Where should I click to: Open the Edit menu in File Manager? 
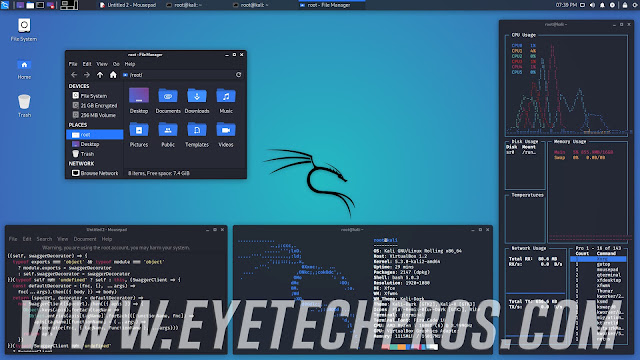[x=87, y=64]
